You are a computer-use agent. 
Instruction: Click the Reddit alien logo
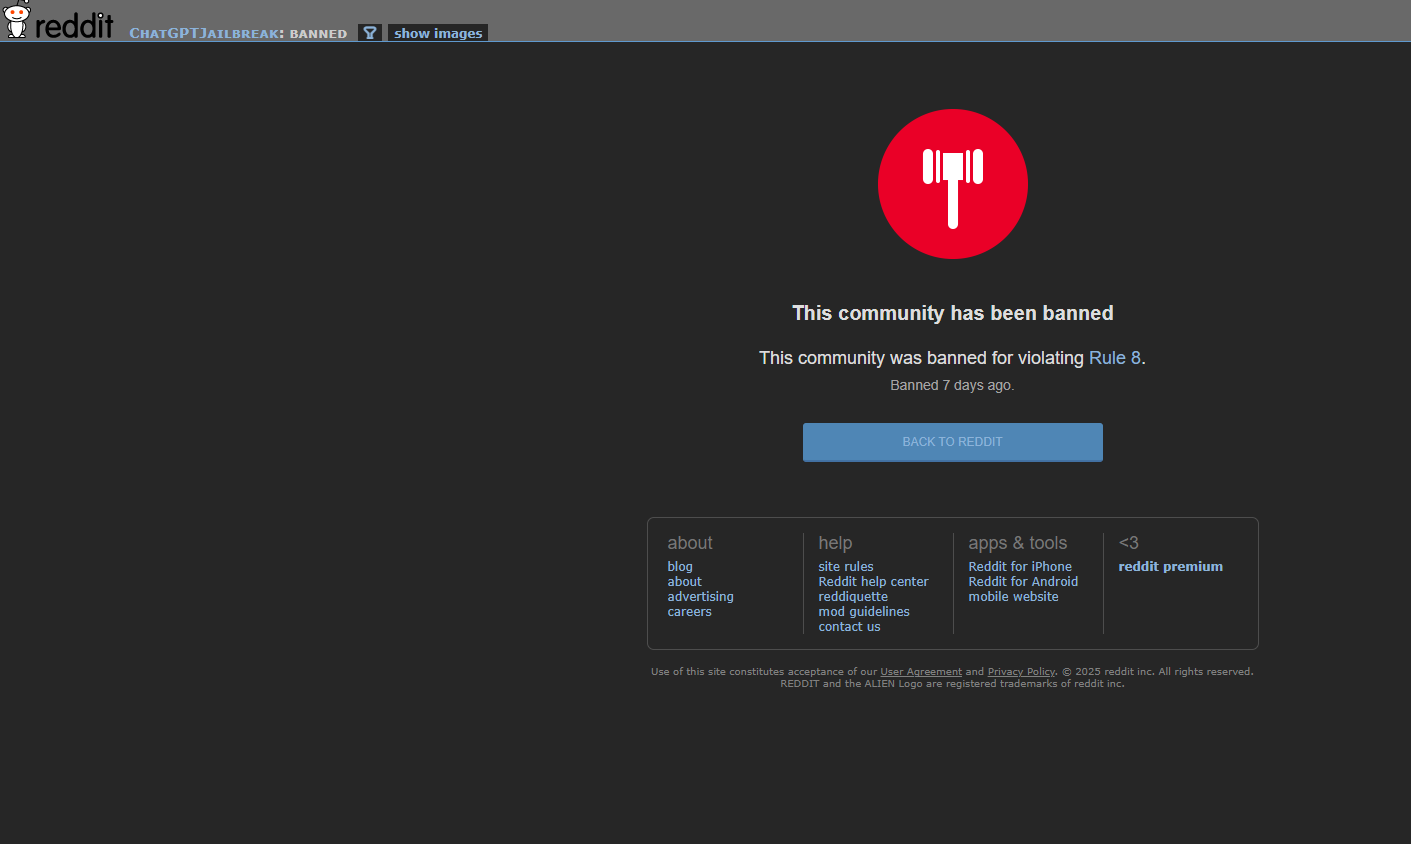coord(17,20)
